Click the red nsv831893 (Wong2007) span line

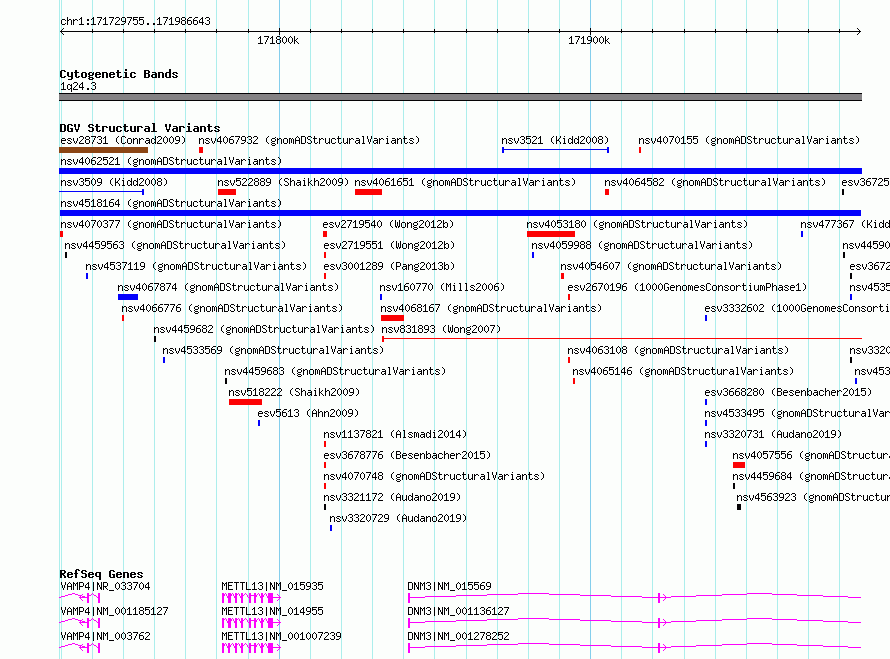pos(622,339)
